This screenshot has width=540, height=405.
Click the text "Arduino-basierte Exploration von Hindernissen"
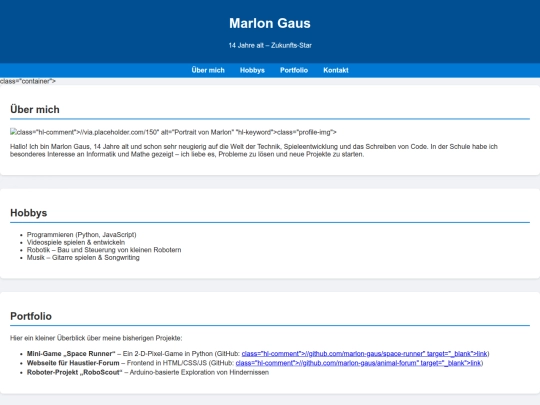199,372
